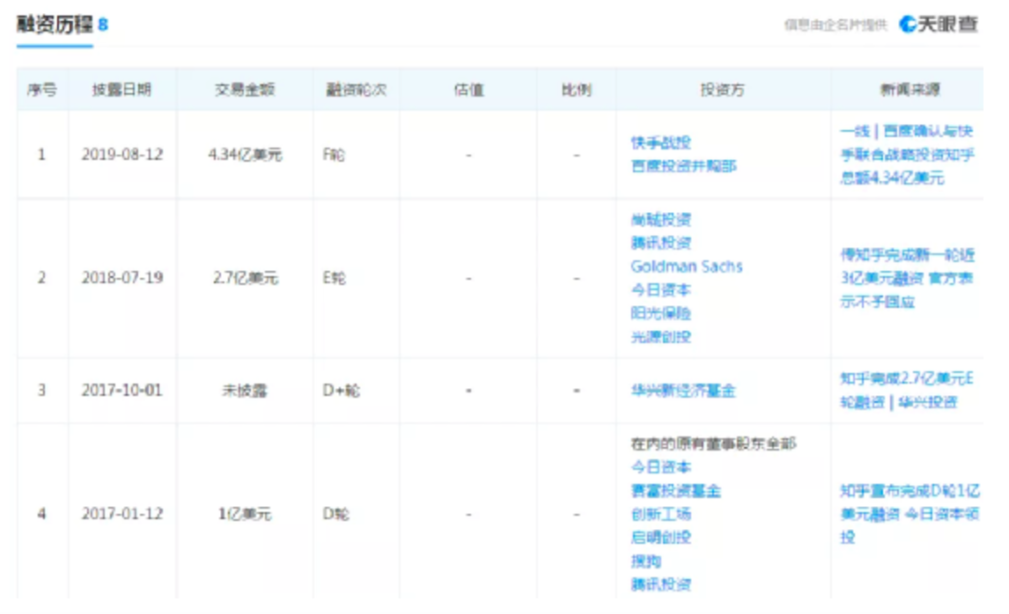Open 今日资本 in the E轮 row
The height and width of the screenshot is (614, 1009).
point(660,290)
